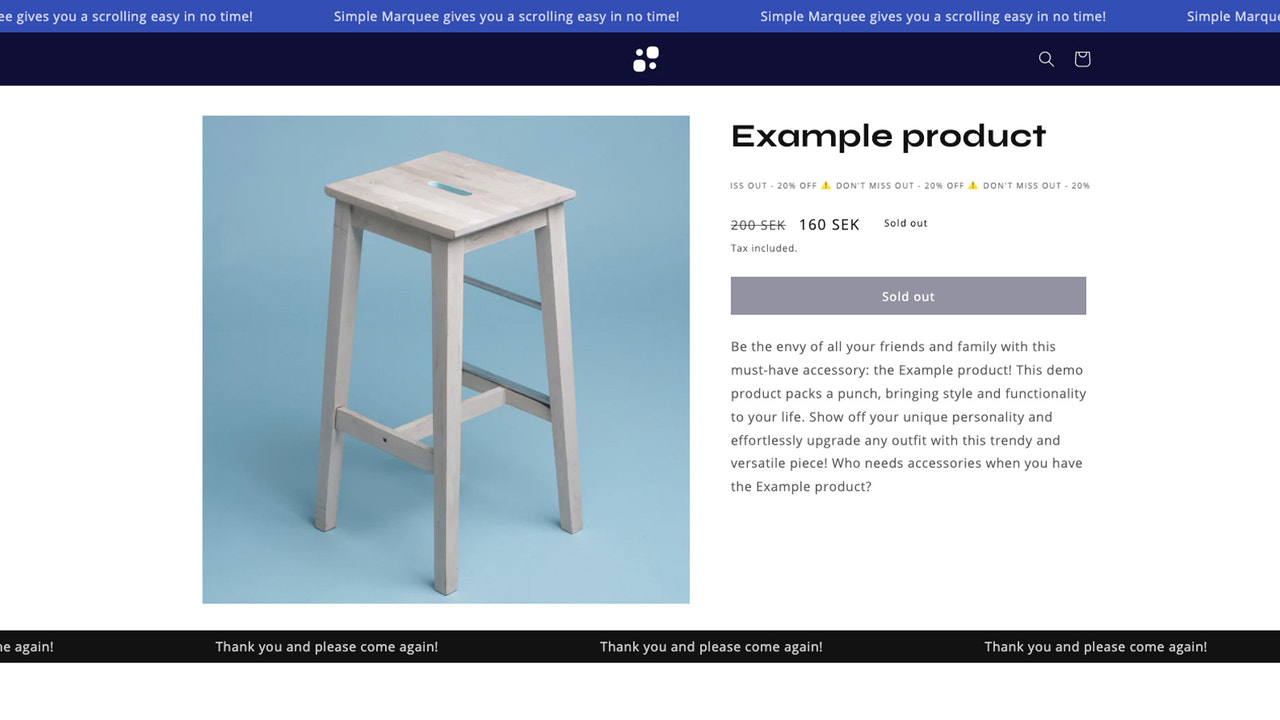
Task: Click the 160 SEK sale price
Action: pyautogui.click(x=829, y=224)
